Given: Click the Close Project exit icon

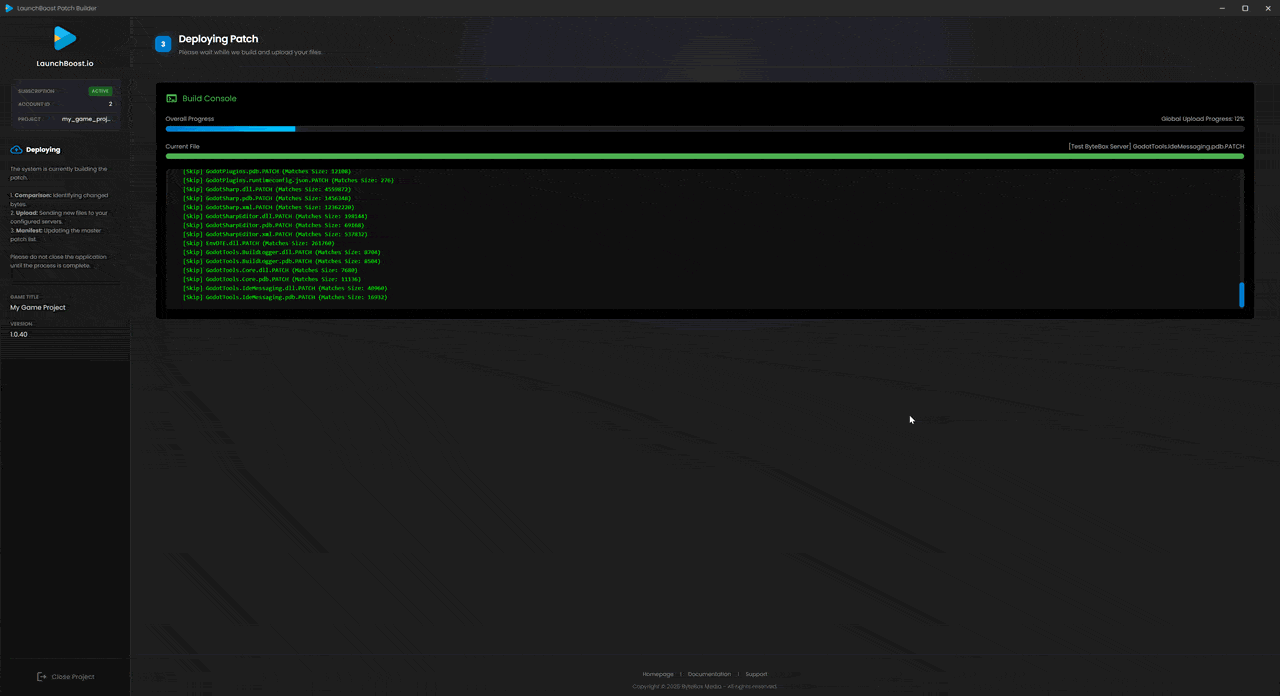Looking at the screenshot, I should (x=42, y=677).
